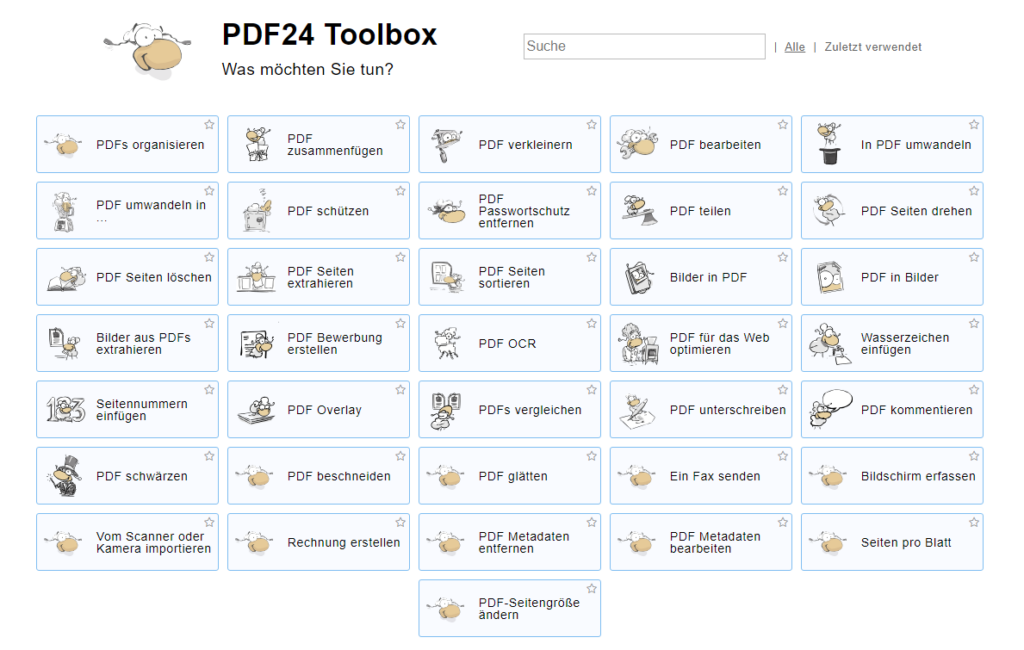Focus the Suche search field
Viewport: 1024px width, 650px height.
644,46
